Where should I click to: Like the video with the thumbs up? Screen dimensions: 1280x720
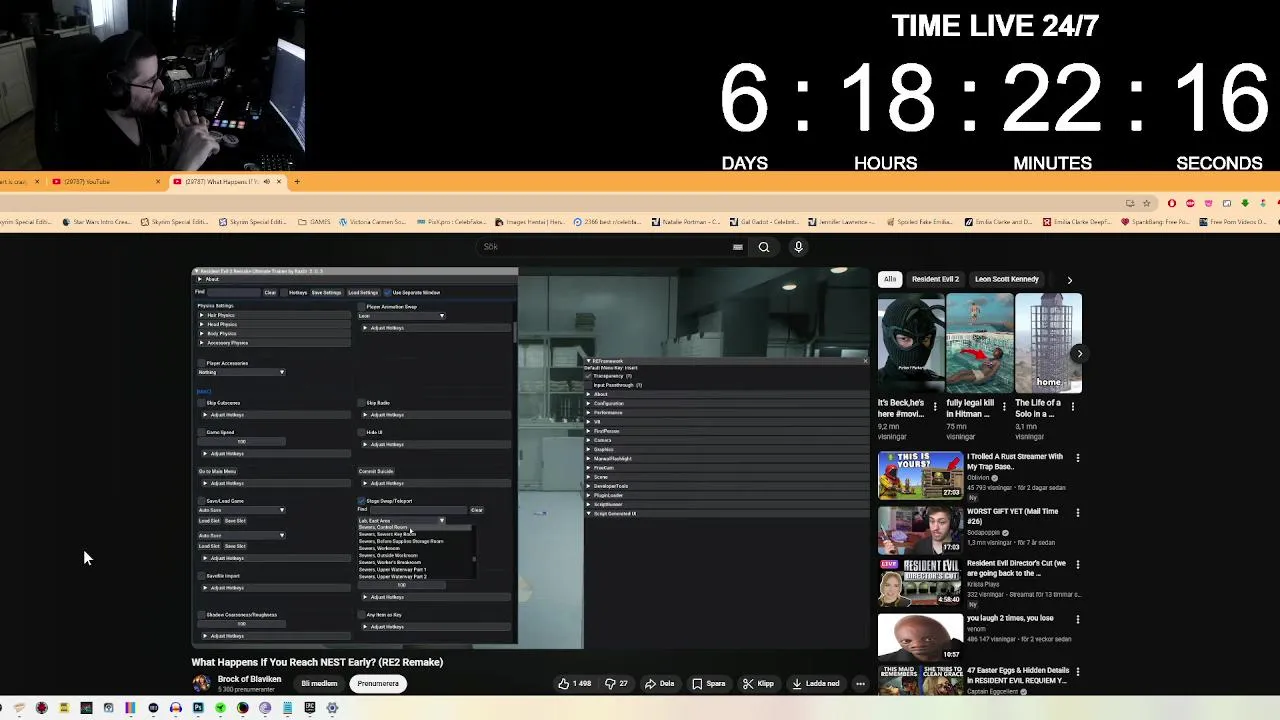pyautogui.click(x=575, y=684)
